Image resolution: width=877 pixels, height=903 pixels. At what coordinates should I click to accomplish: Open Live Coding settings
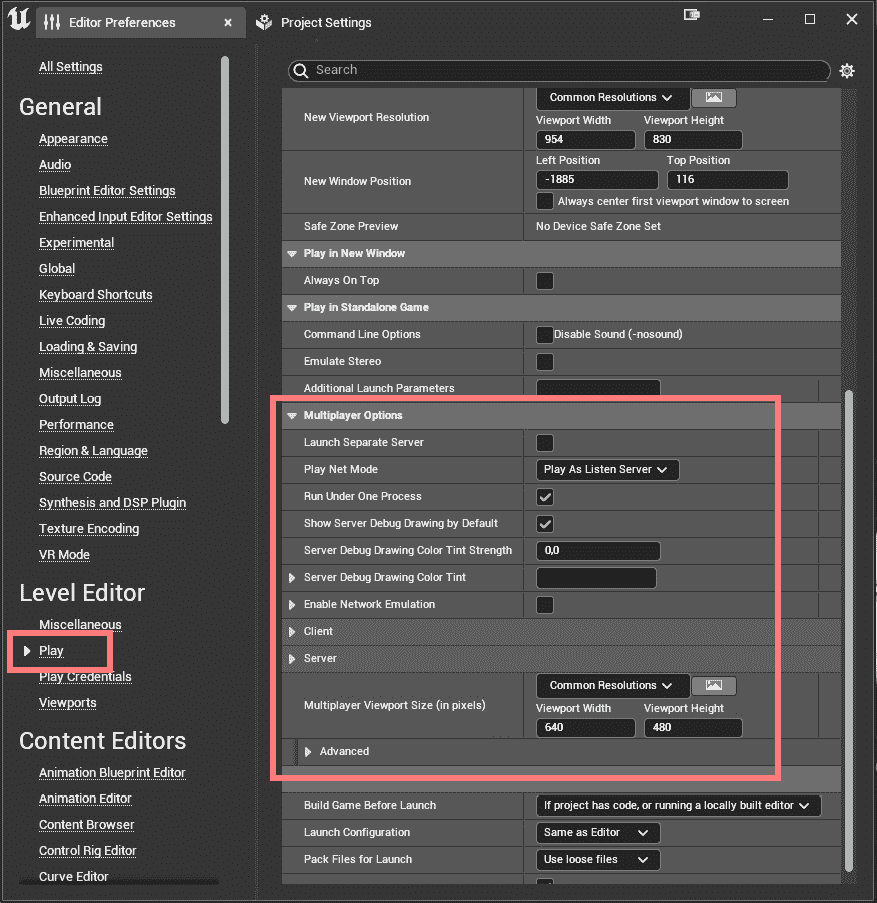coord(72,321)
